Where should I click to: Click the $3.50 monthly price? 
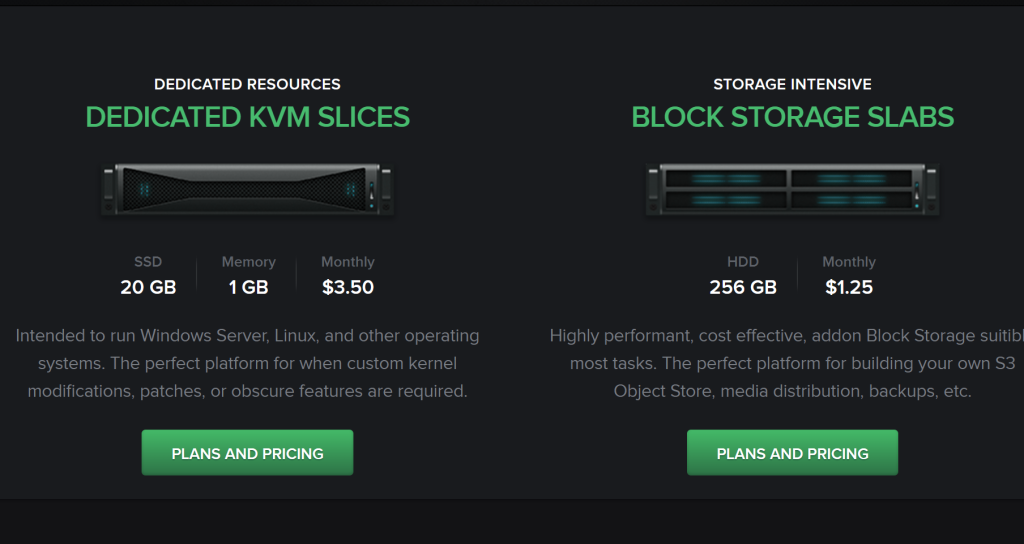348,287
